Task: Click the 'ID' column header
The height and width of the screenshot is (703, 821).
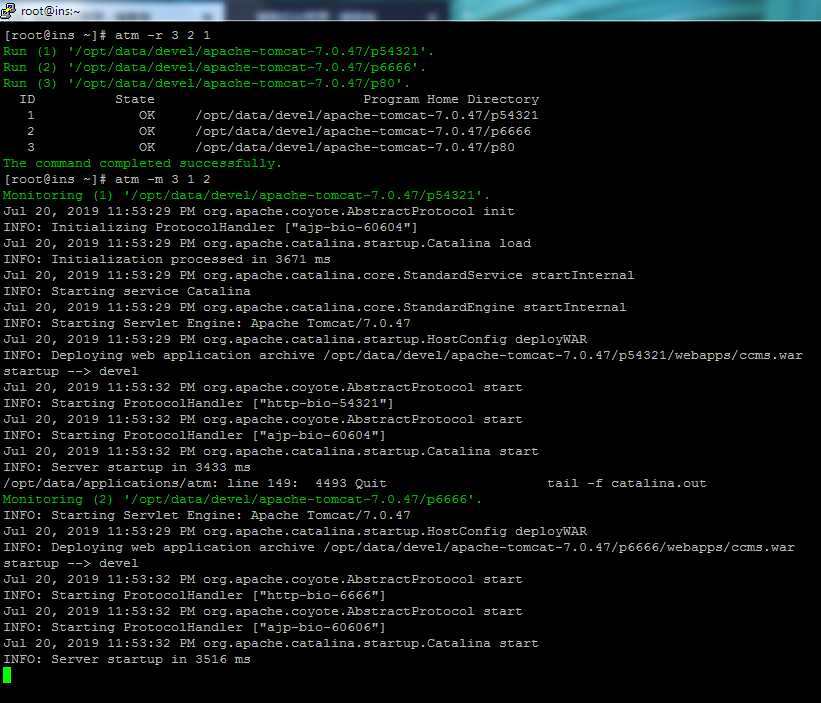Action: click(27, 99)
